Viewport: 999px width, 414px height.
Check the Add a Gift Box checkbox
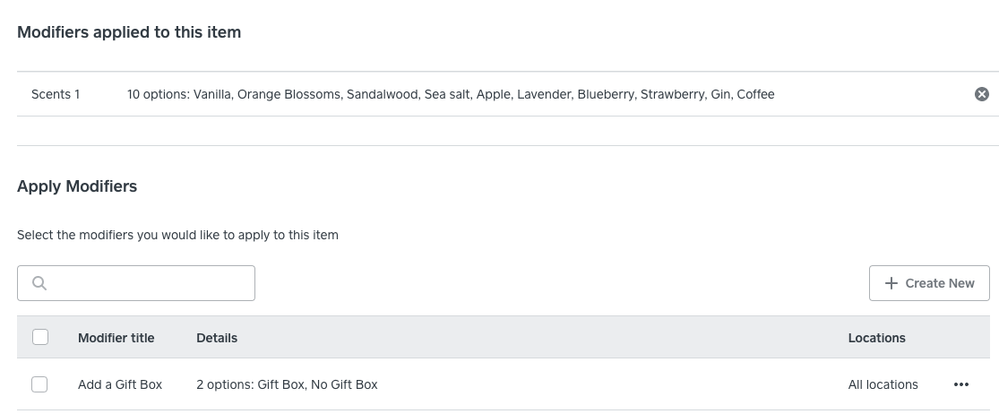tap(40, 384)
